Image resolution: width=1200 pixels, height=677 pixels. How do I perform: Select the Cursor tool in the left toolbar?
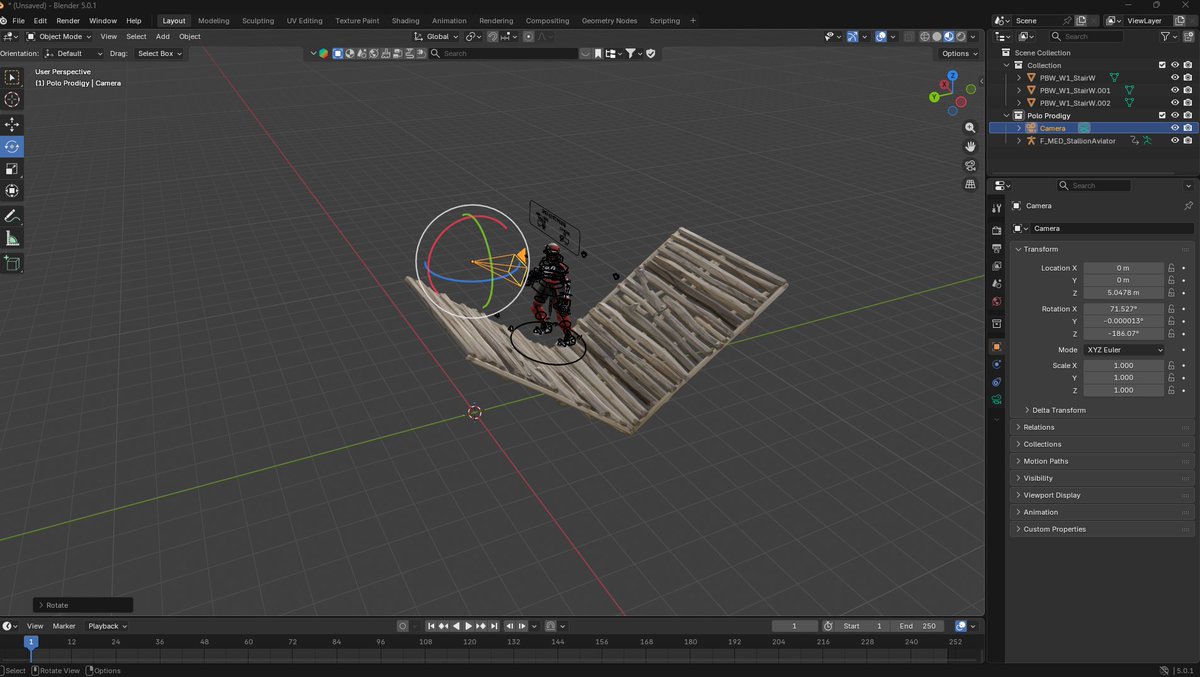pos(12,99)
